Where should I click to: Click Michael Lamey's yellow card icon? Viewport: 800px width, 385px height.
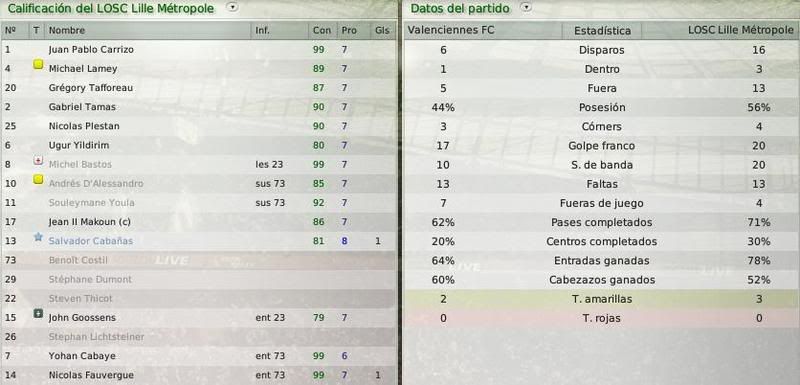tap(38, 65)
